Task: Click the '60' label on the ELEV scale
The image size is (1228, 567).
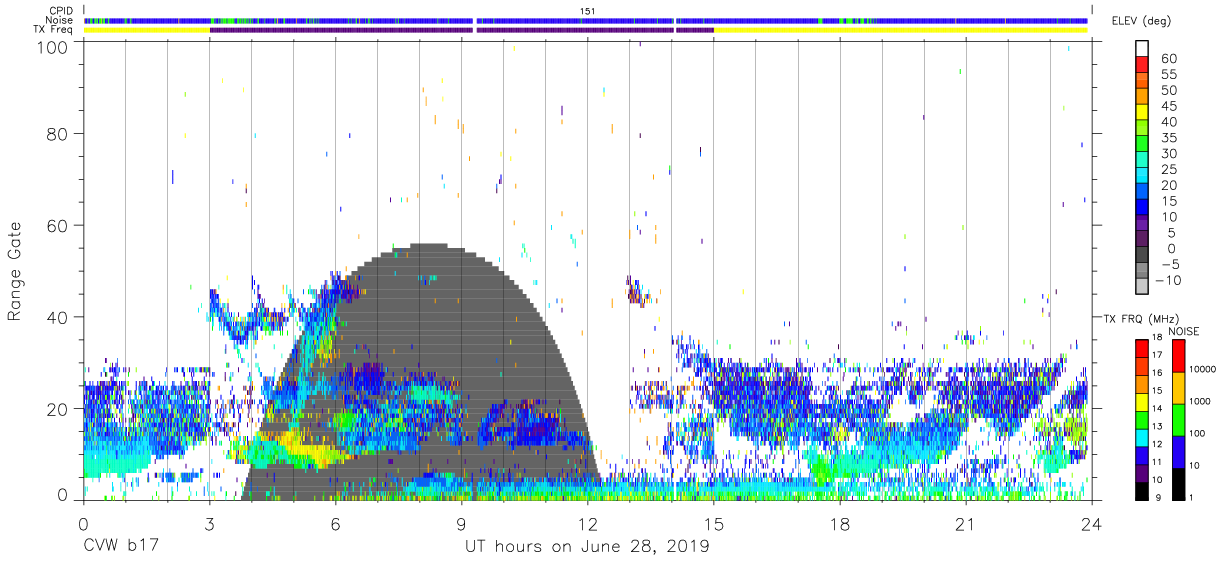Action: click(1168, 59)
